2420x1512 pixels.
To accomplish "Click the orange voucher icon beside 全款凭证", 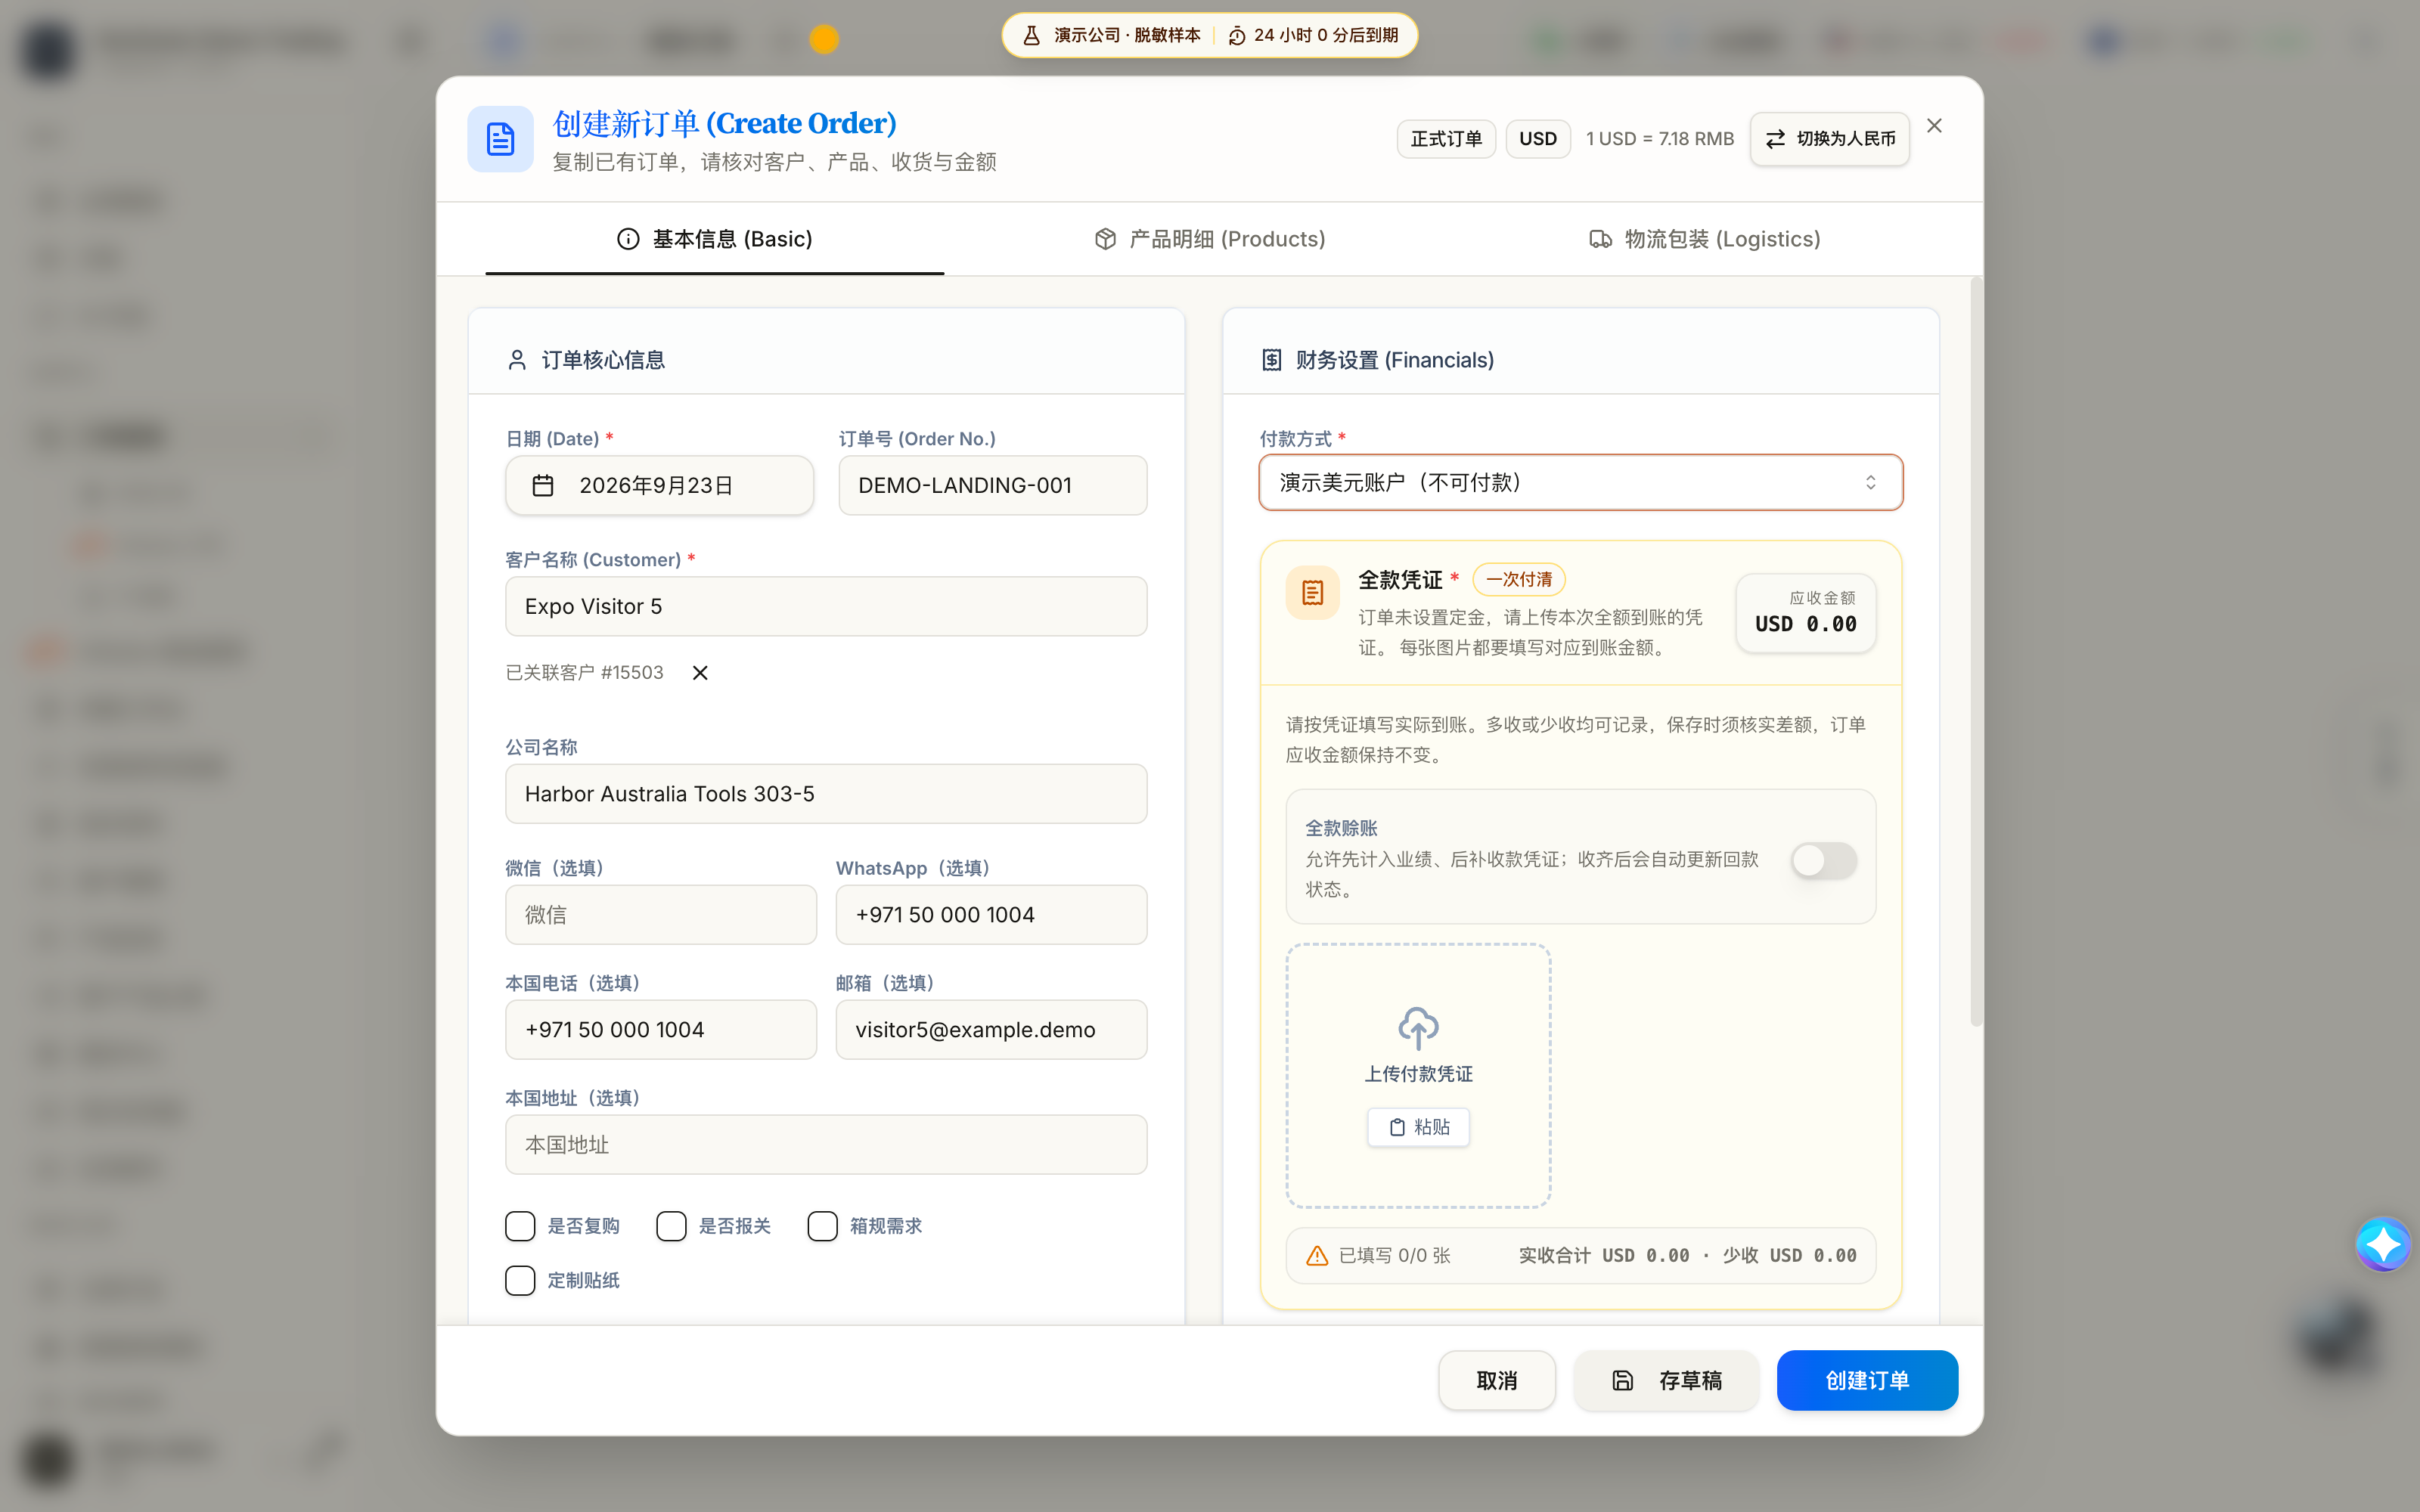I will [x=1312, y=593].
